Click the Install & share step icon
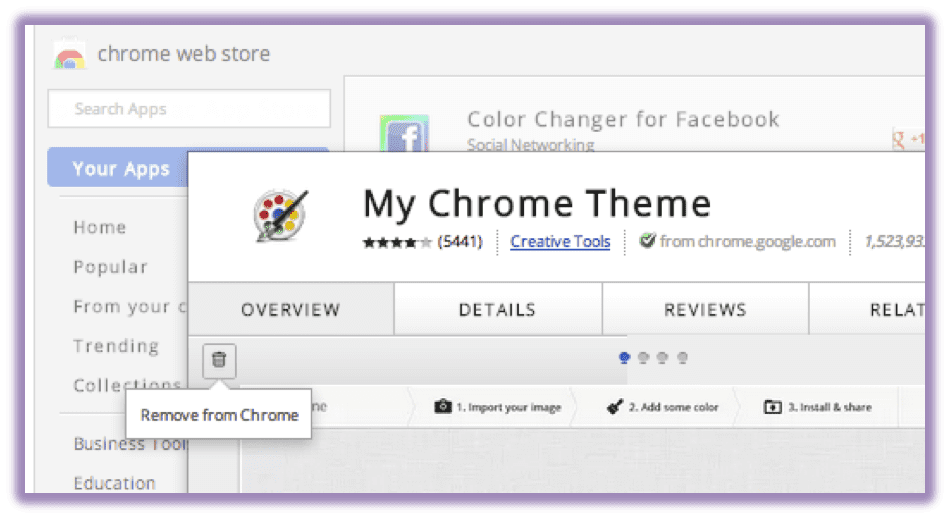The width and height of the screenshot is (950, 518). 772,407
